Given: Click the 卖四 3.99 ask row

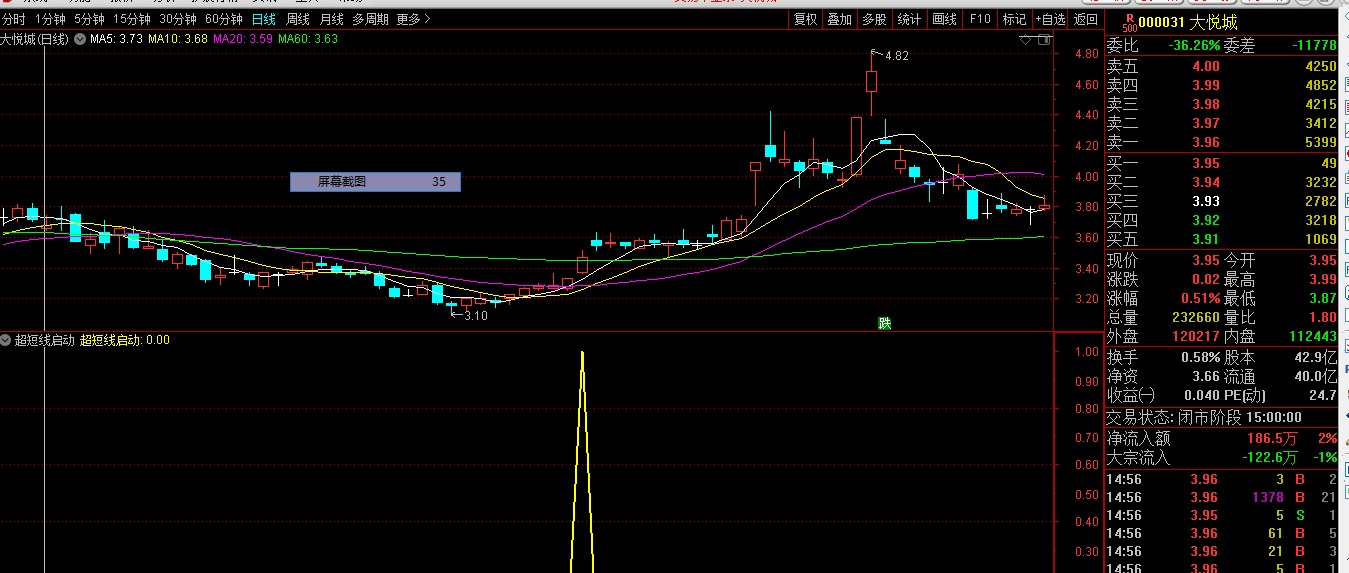Looking at the screenshot, I should tap(1221, 86).
